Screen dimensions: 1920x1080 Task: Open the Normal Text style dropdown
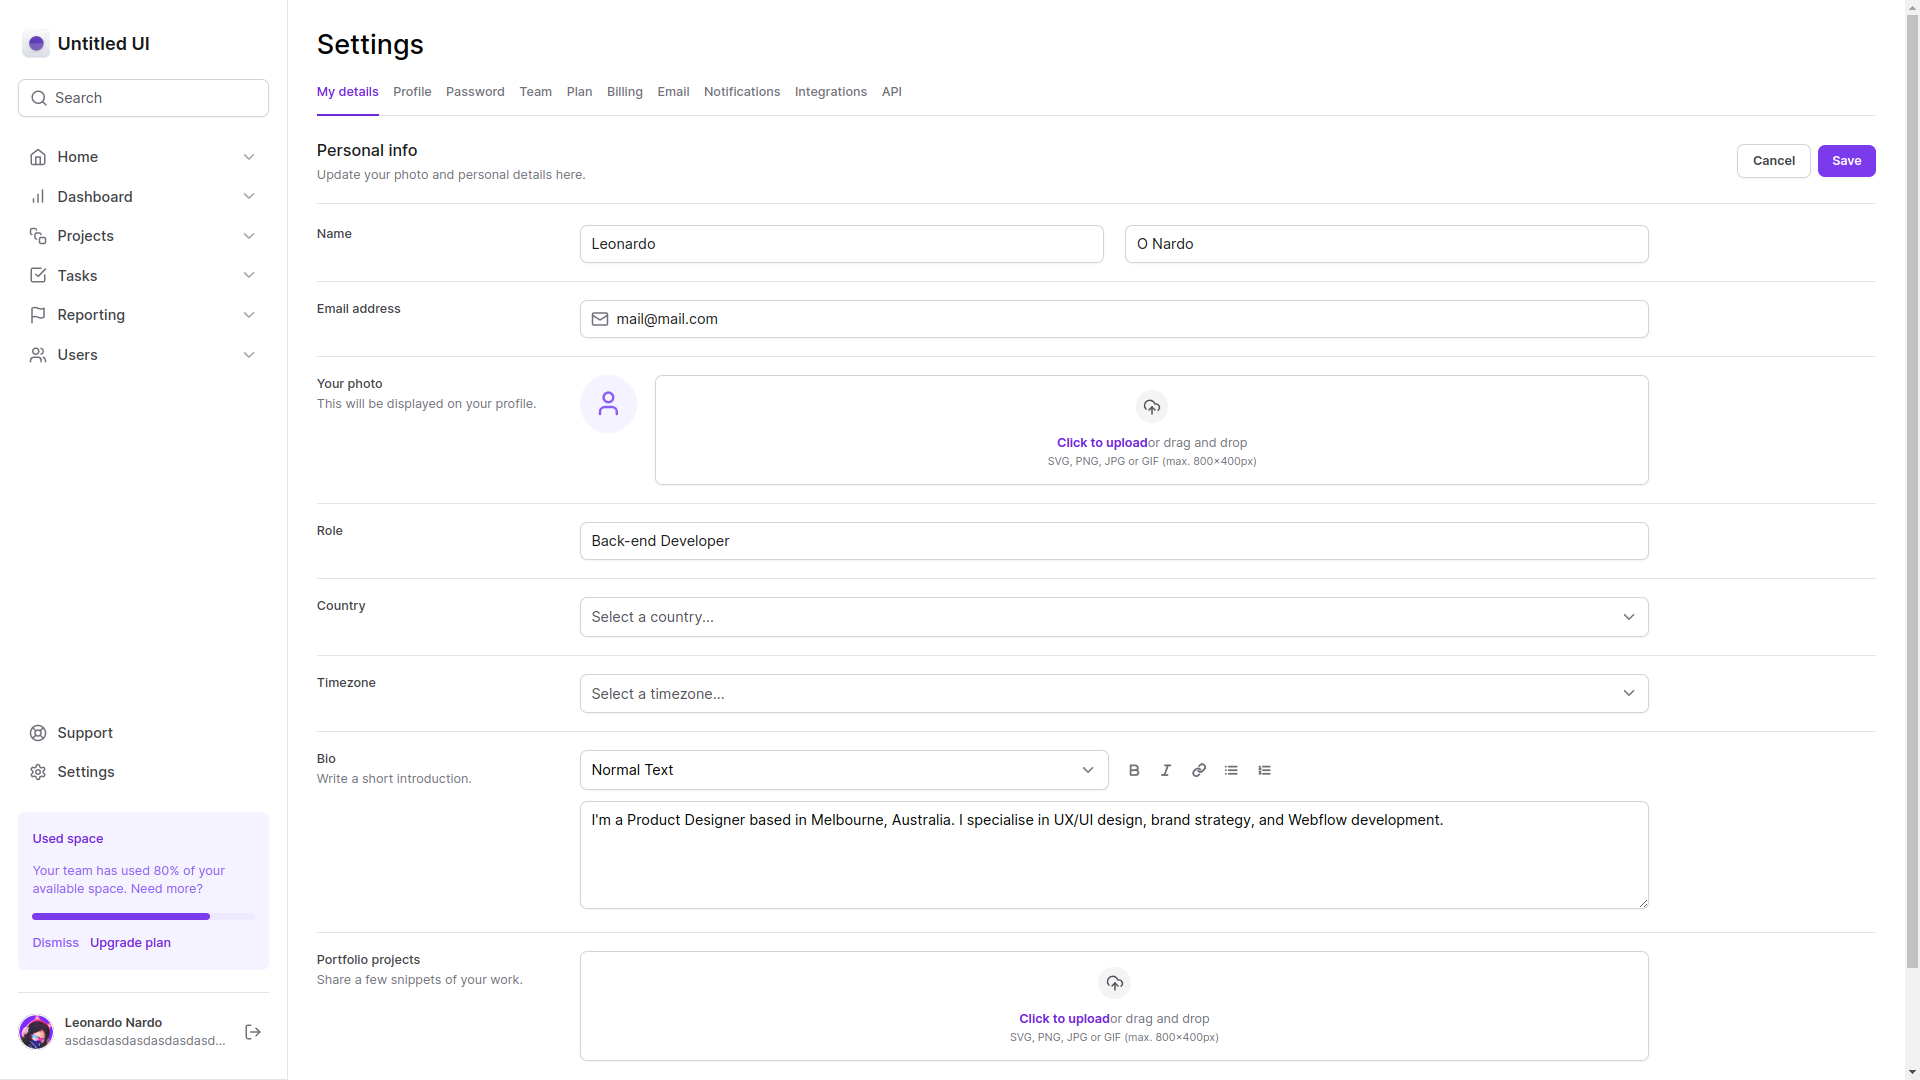coord(843,770)
